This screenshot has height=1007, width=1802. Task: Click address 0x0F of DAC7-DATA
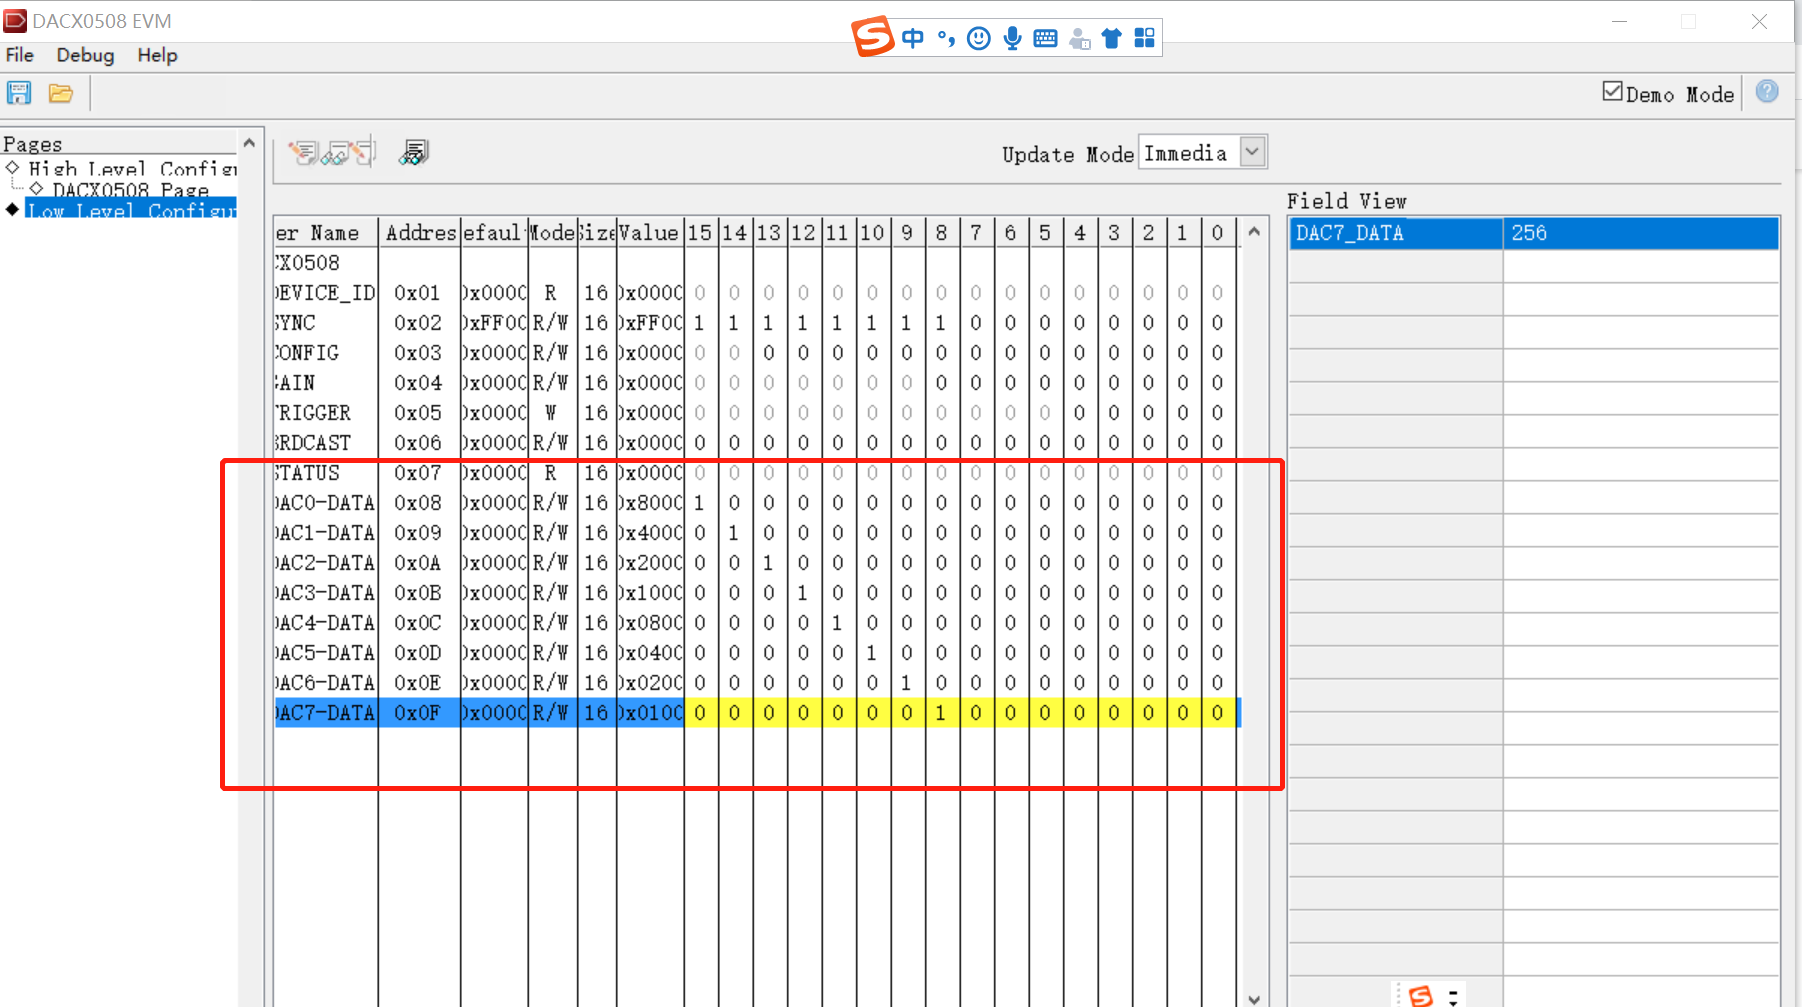coord(419,713)
